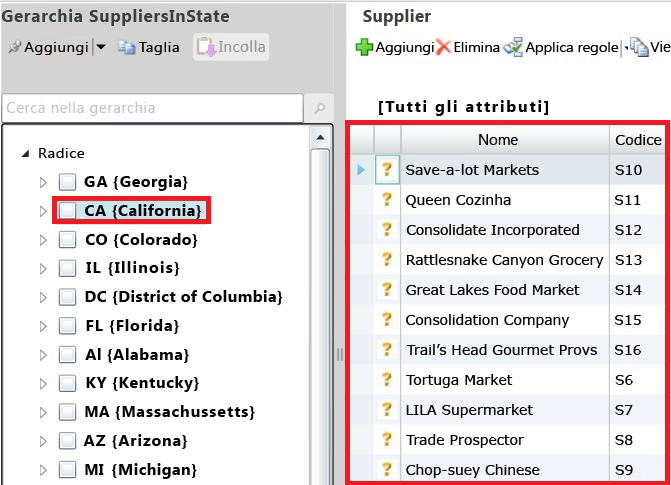This screenshot has width=671, height=485.
Task: Expand the DC {District of Columbia} node
Action: pyautogui.click(x=43, y=298)
